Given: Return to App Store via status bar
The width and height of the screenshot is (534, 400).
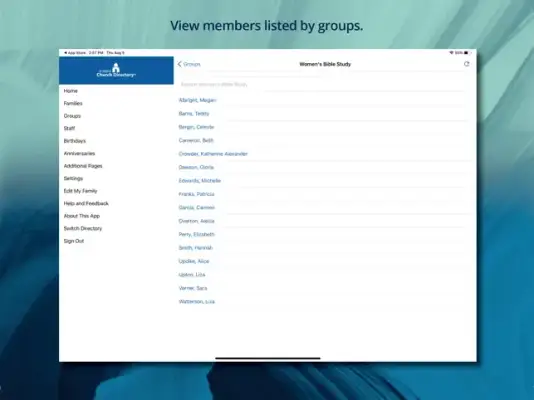Looking at the screenshot, I should tap(75, 53).
